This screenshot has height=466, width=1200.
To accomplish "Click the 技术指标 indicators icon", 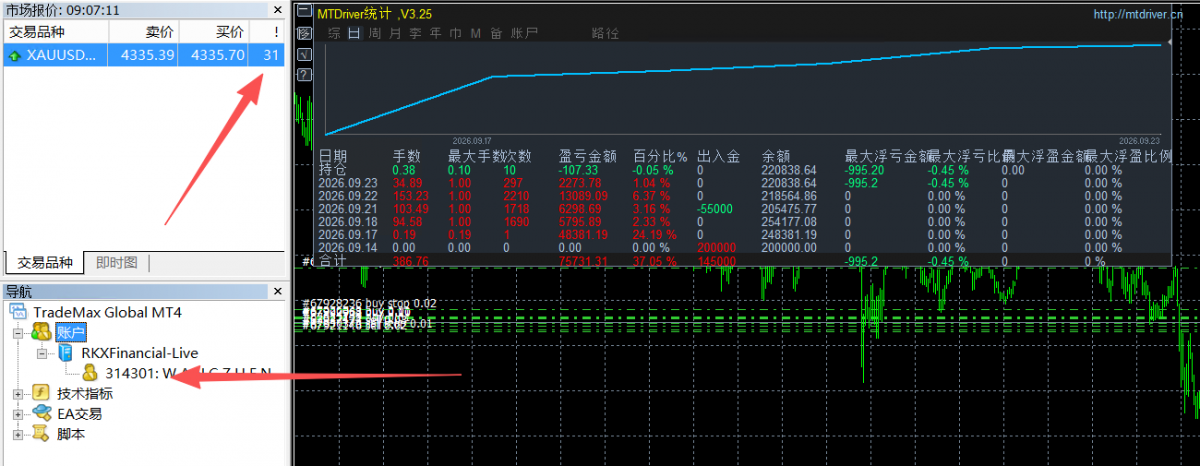I will click(x=42, y=393).
